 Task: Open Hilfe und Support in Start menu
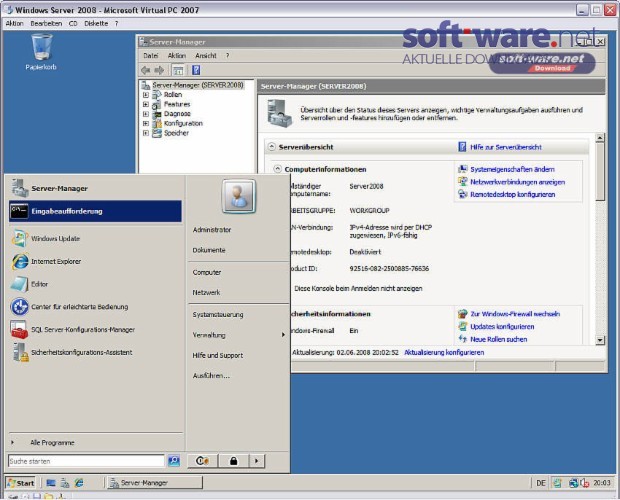(218, 355)
